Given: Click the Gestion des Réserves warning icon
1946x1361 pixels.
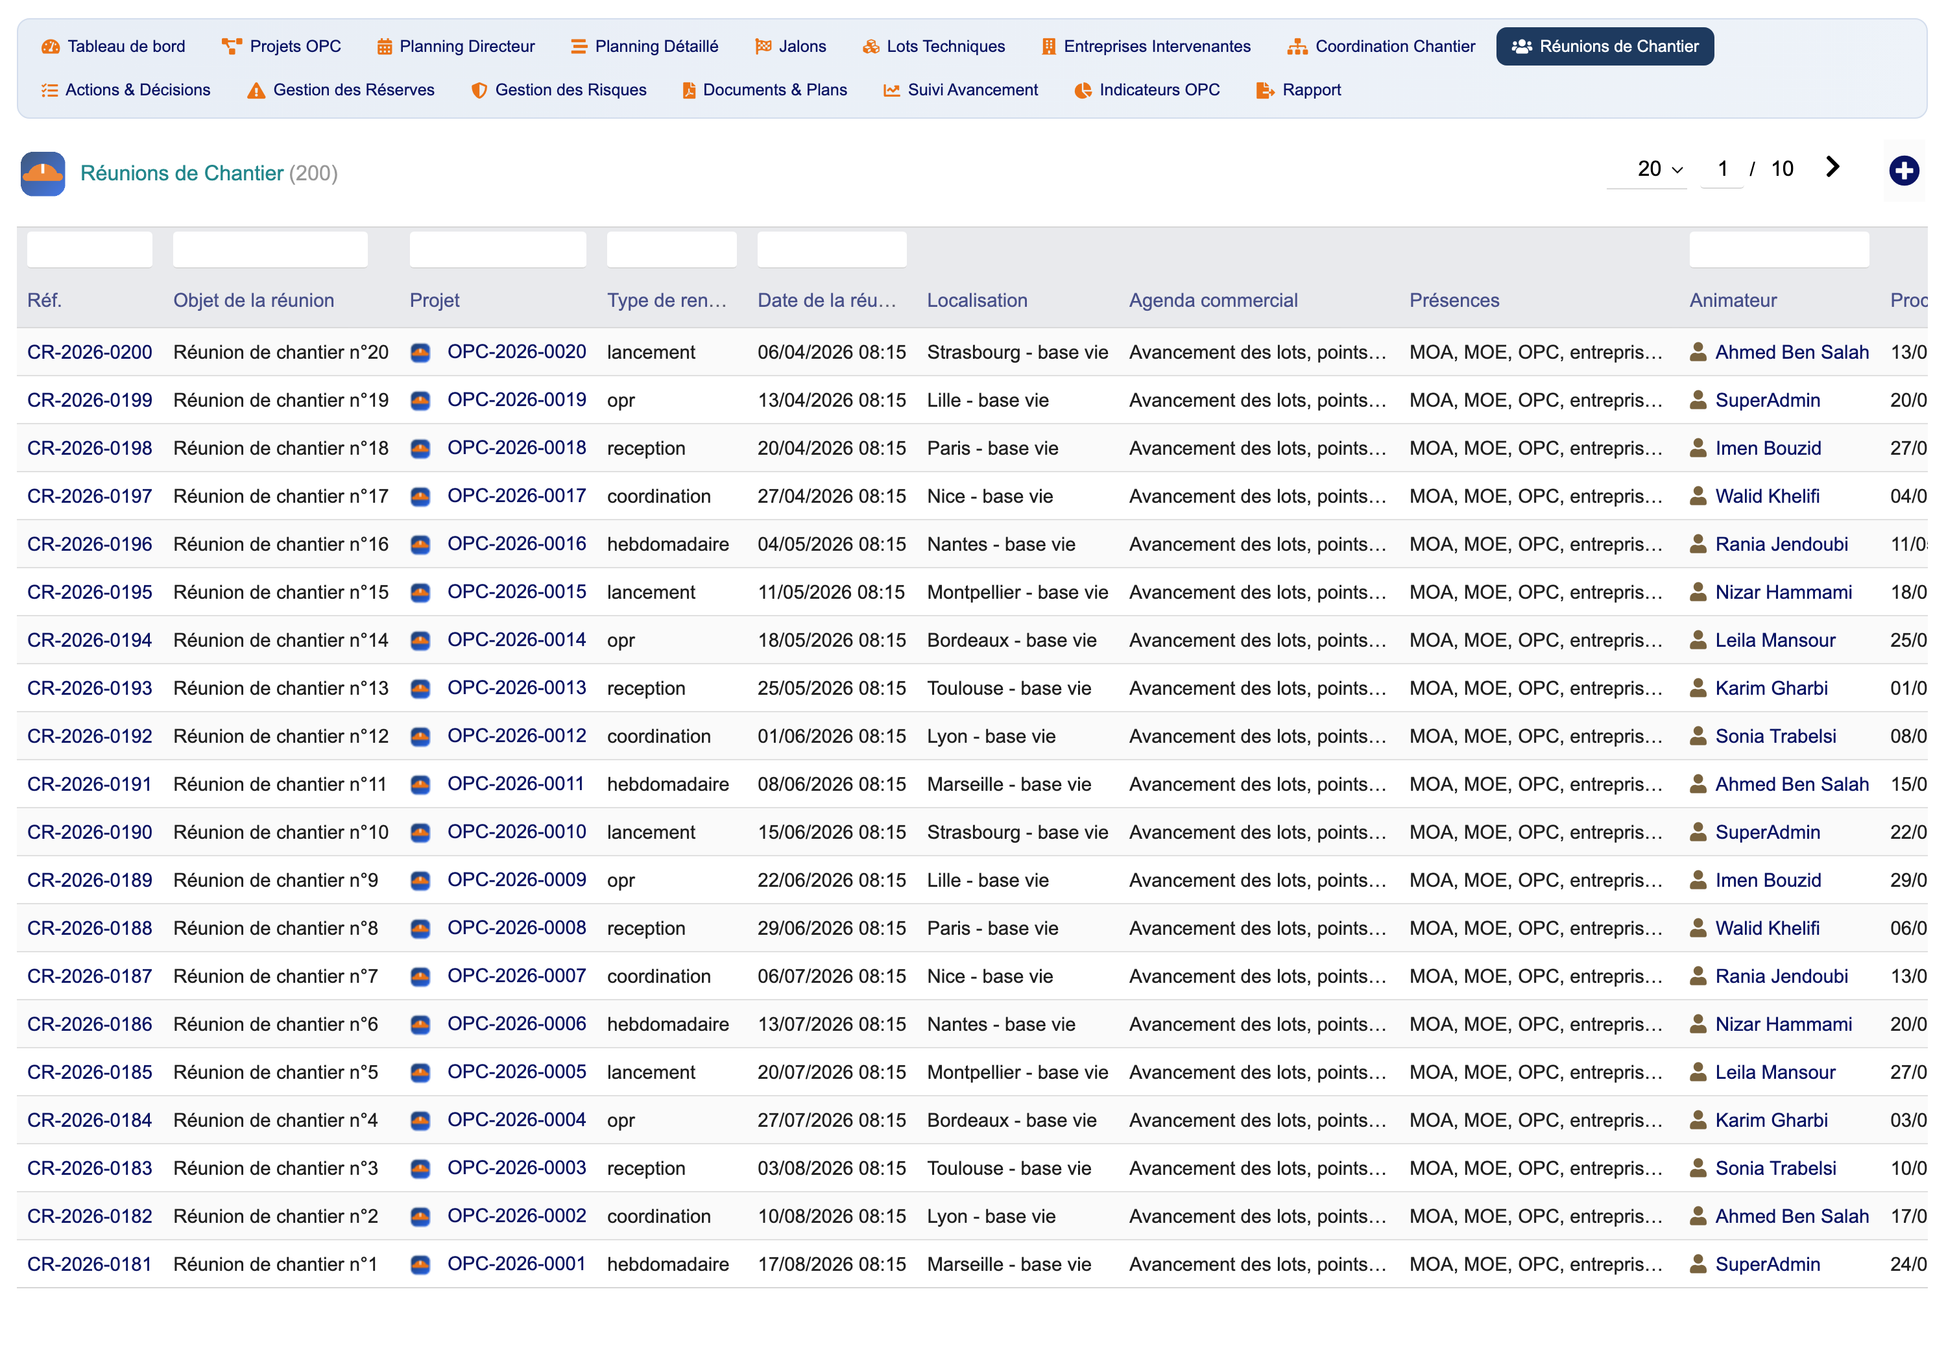Looking at the screenshot, I should [256, 90].
